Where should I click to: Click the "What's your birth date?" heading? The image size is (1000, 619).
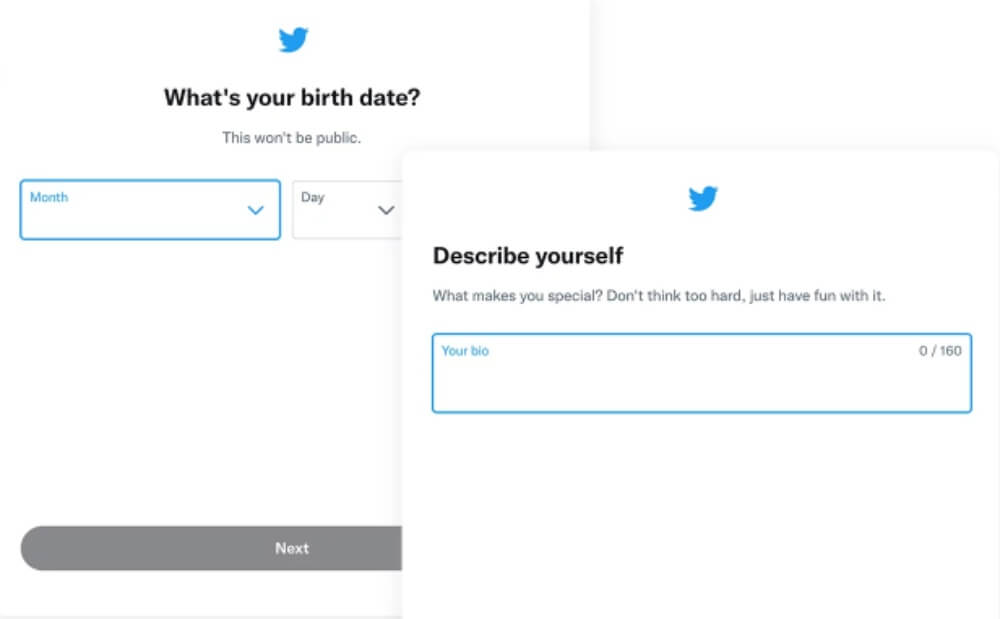[292, 98]
